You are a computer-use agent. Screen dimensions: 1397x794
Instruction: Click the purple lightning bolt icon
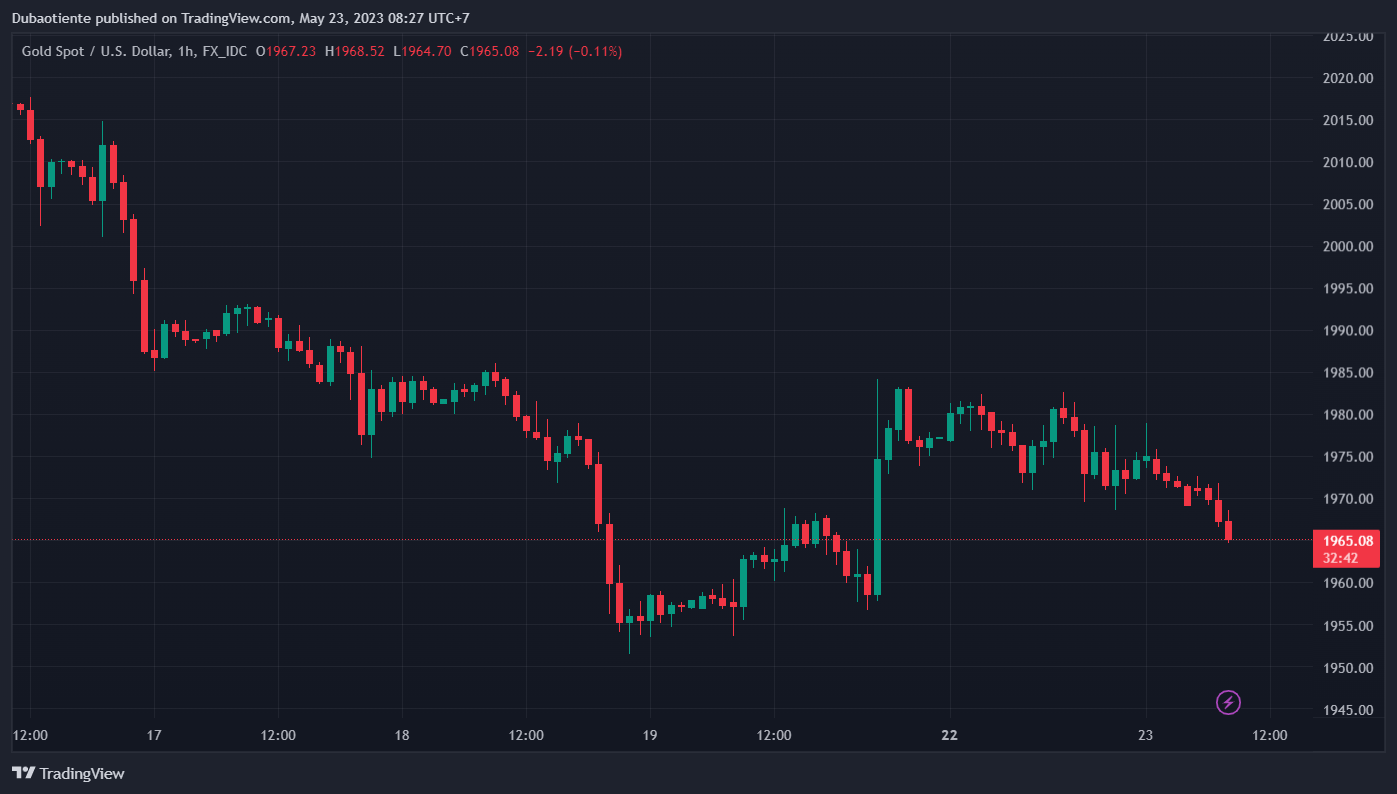[1228, 703]
